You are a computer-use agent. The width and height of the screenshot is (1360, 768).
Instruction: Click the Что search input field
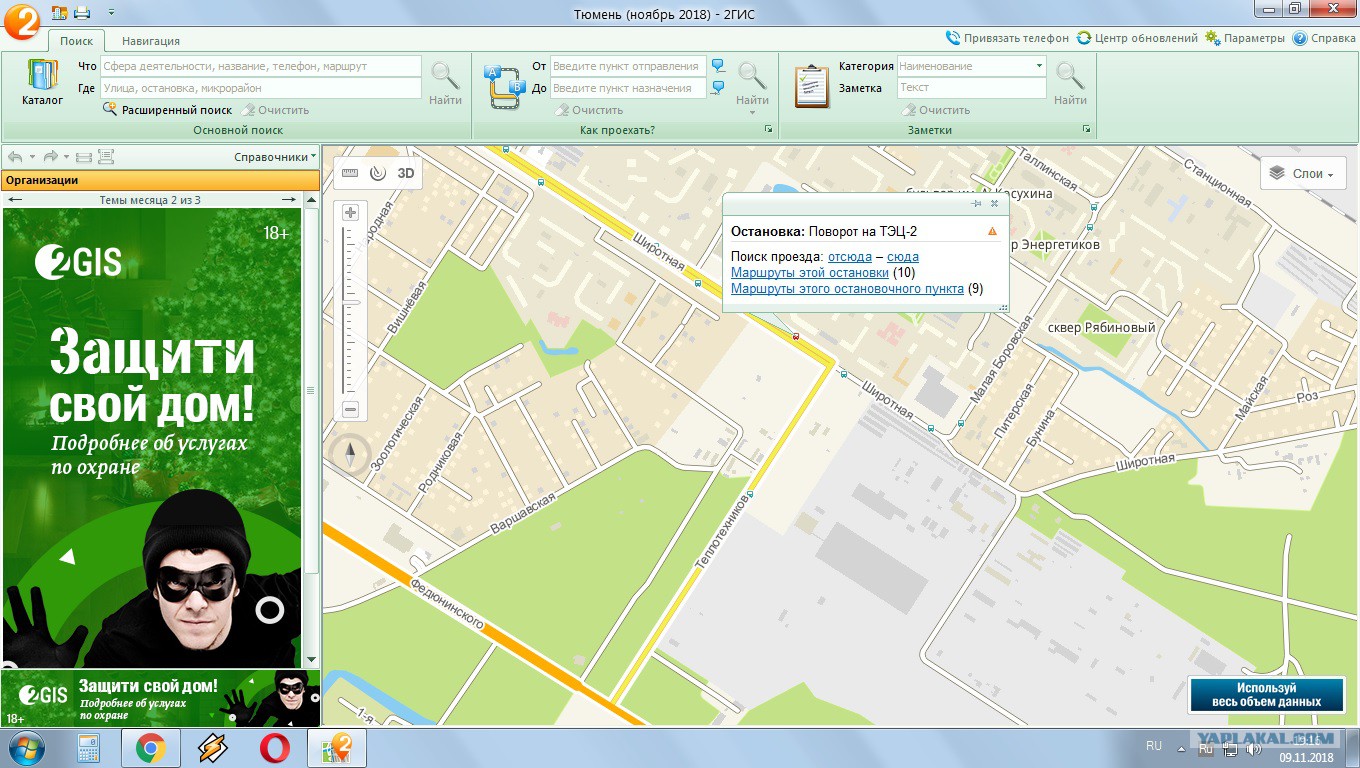(260, 66)
